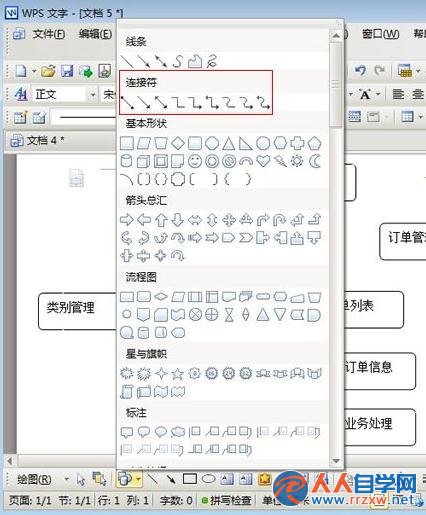Click the 类别管理 text box
Image resolution: width=426 pixels, height=515 pixels.
point(77,311)
